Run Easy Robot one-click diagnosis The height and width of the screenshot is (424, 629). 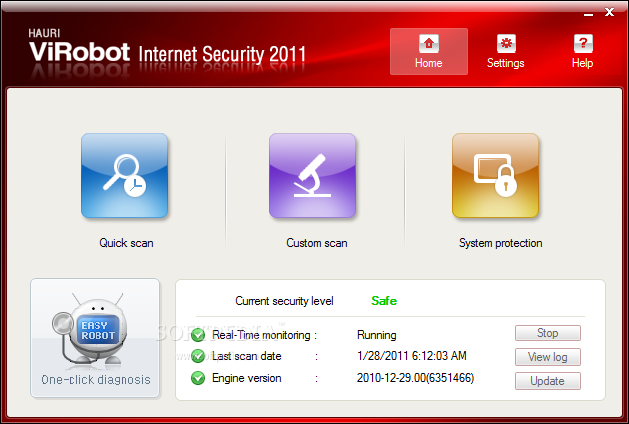point(95,338)
